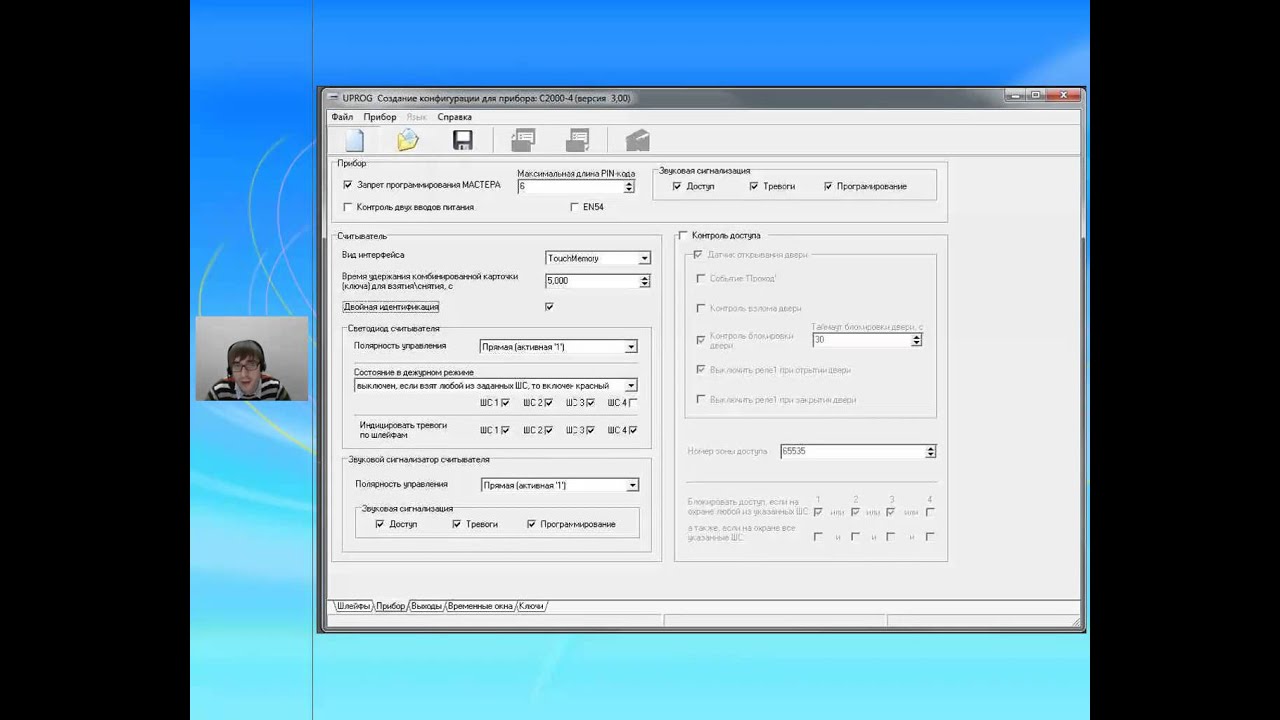Toggle Доступ in top Звуковая сигнализация group
This screenshot has width=1280, height=720.
click(677, 186)
